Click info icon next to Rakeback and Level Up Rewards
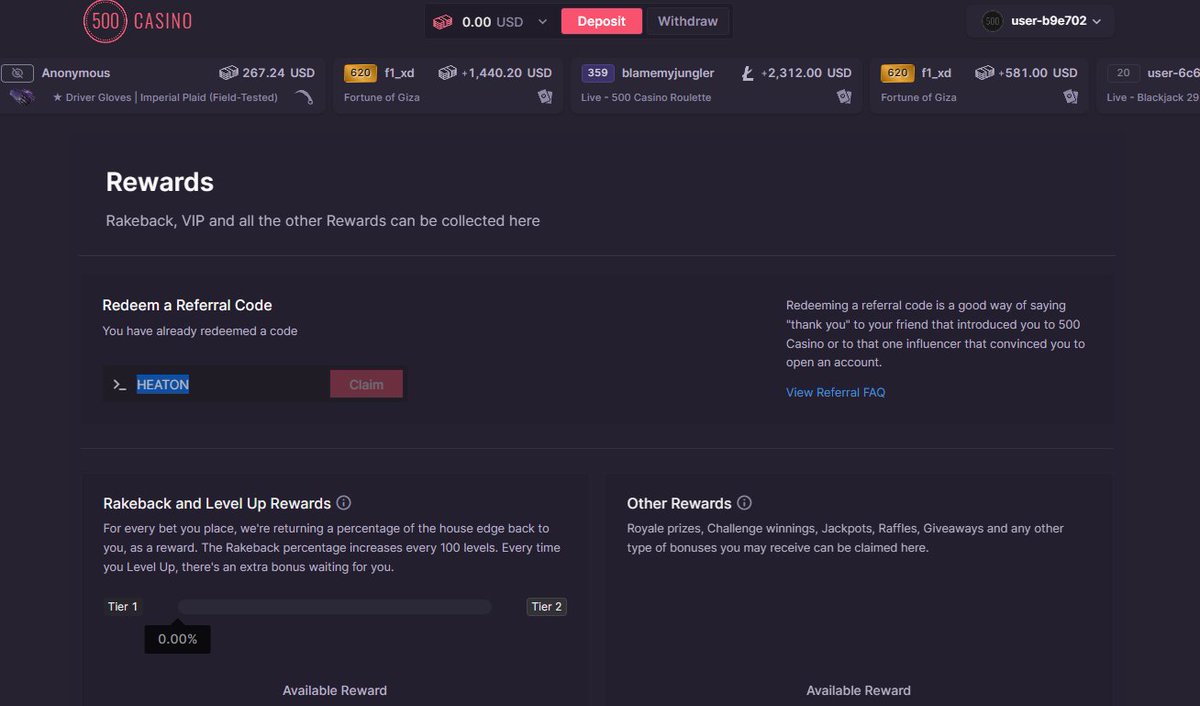The image size is (1200, 706). [x=344, y=503]
